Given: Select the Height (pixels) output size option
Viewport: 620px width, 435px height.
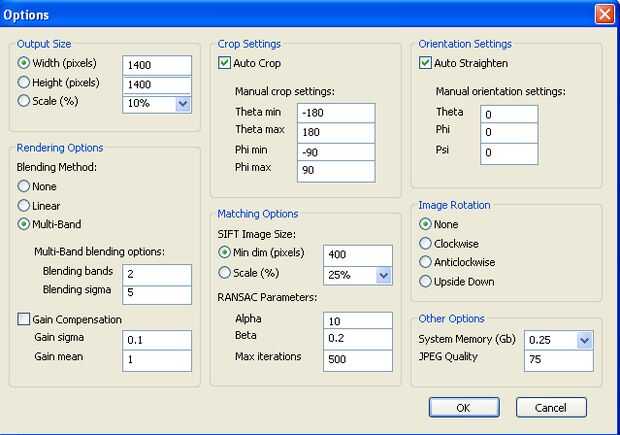Looking at the screenshot, I should pos(24,82).
